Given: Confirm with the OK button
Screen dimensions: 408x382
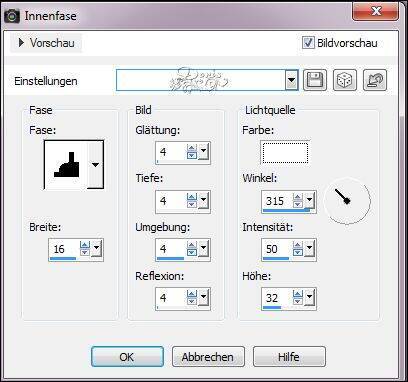Looking at the screenshot, I should (127, 357).
